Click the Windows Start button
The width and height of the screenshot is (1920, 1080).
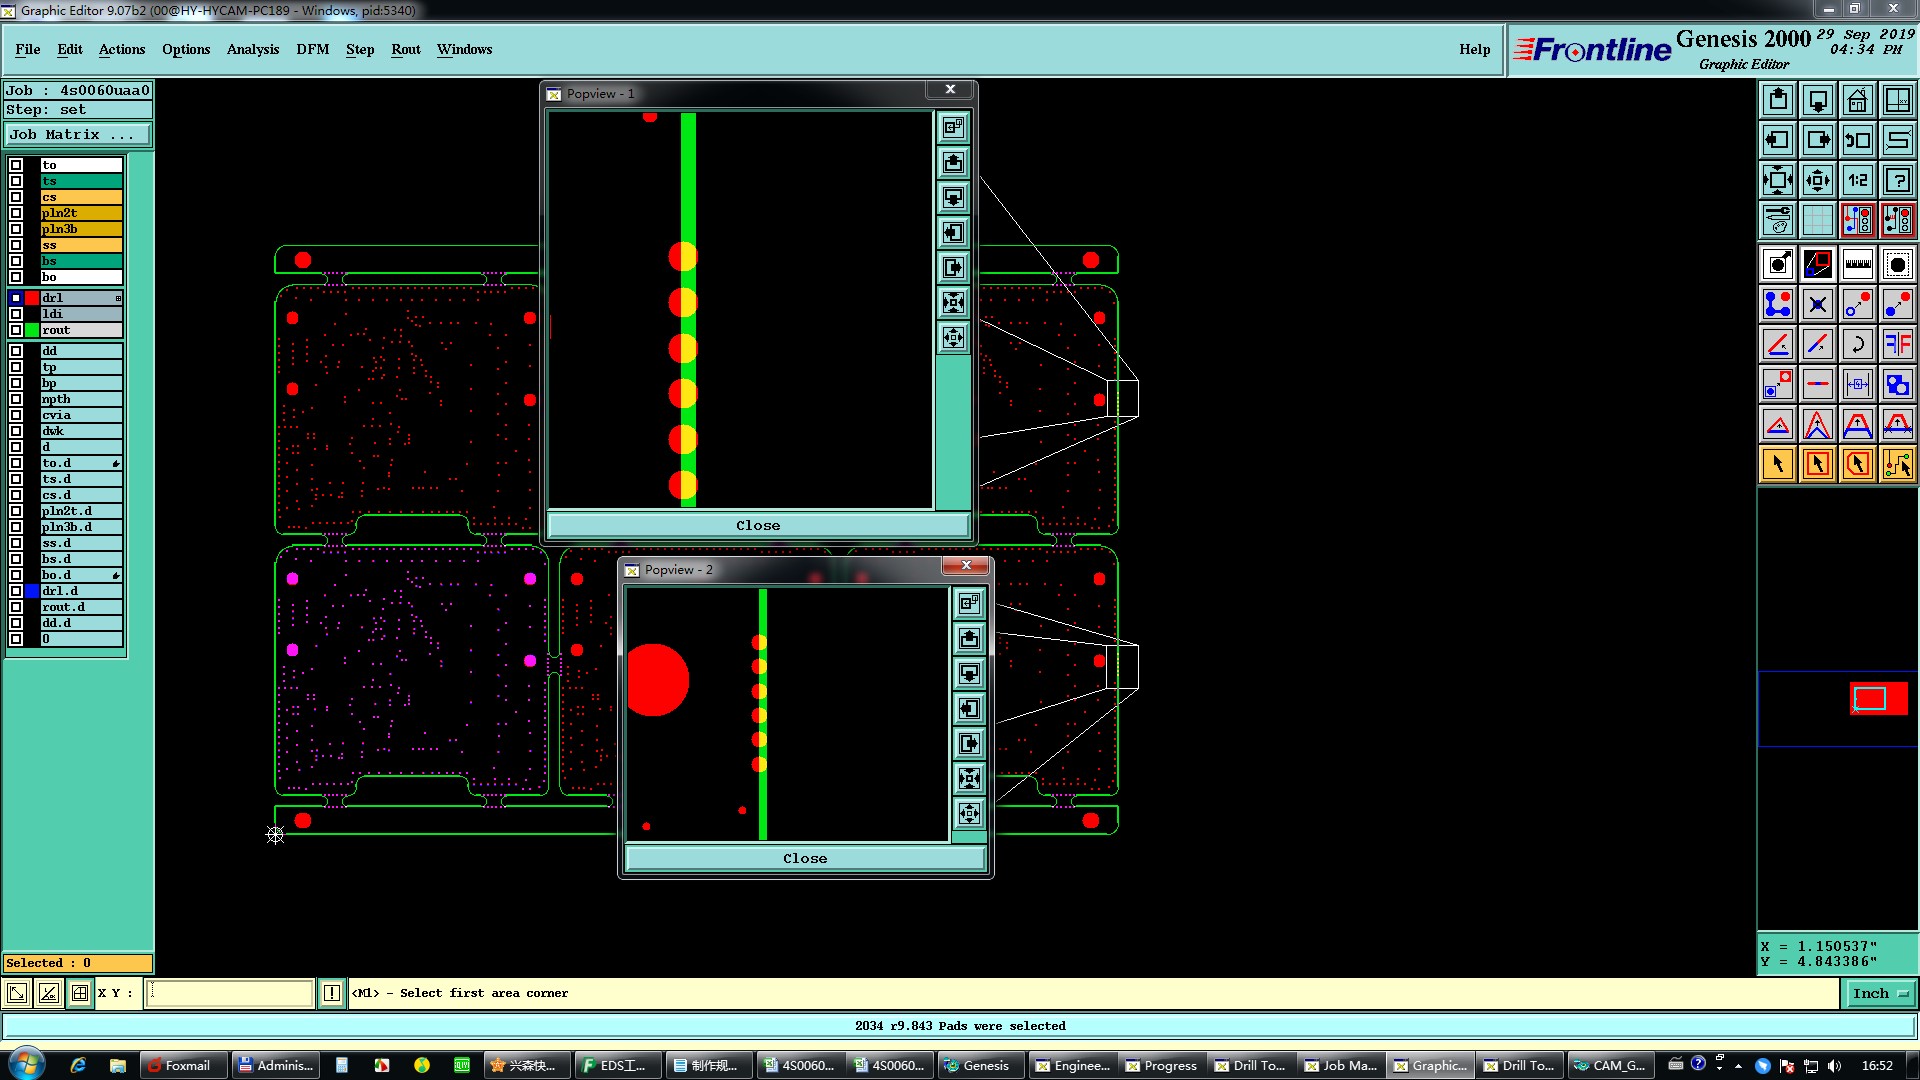pyautogui.click(x=27, y=1064)
